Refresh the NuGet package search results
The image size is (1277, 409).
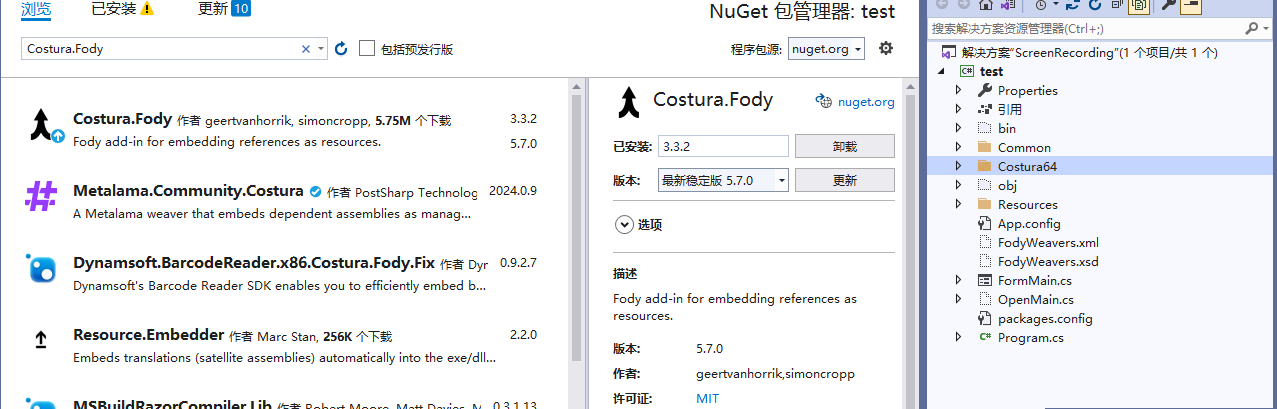tap(341, 48)
